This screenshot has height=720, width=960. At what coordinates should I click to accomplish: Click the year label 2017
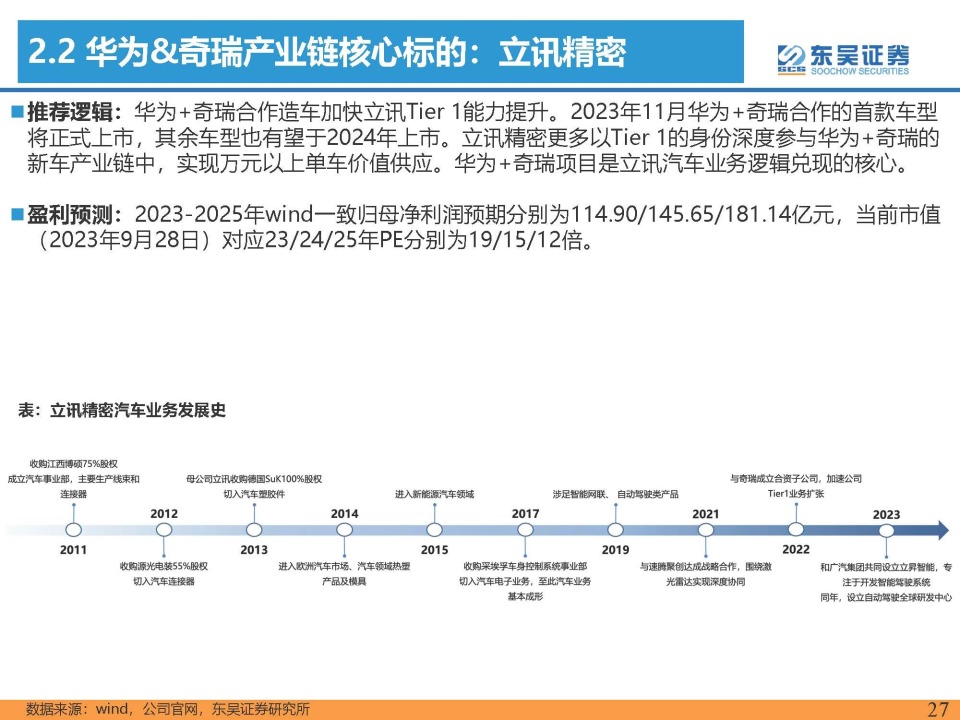(x=525, y=514)
